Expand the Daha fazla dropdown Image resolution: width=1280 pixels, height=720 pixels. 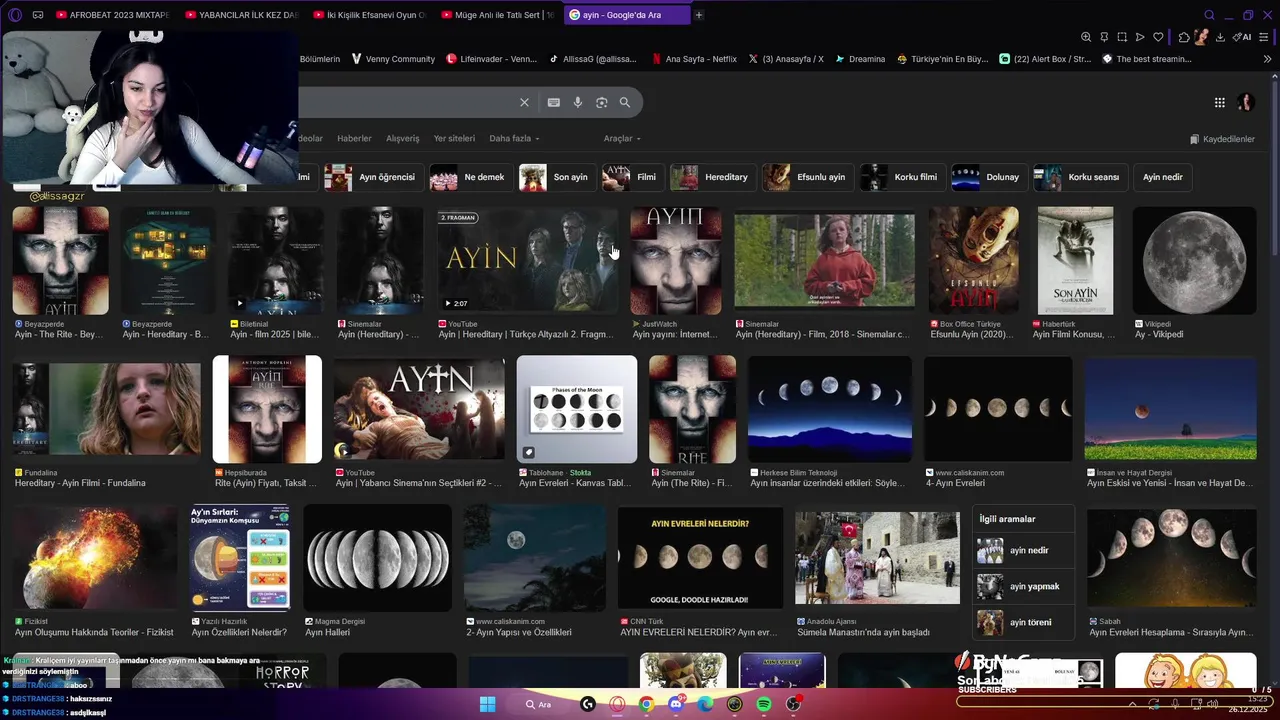[x=514, y=138]
